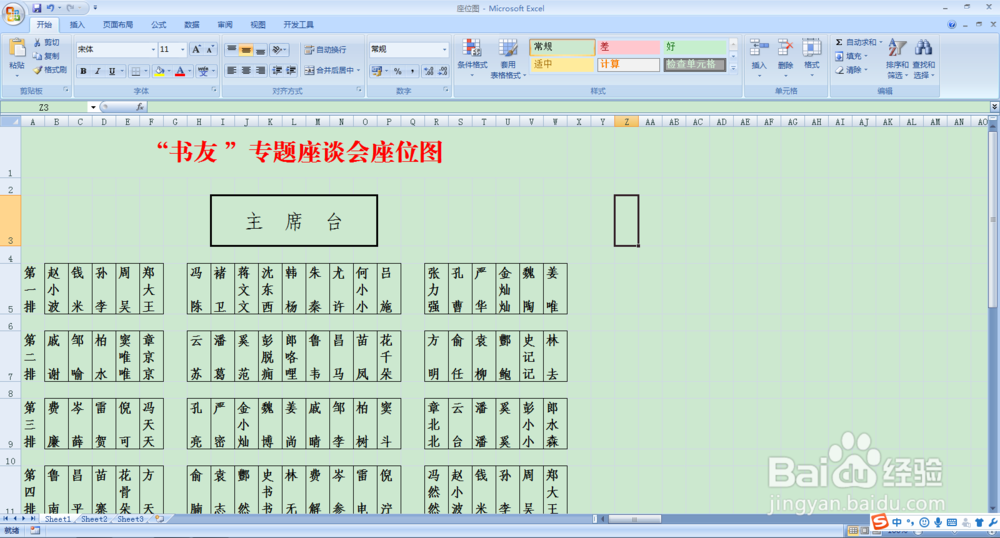
Task: Click the Save icon in quick access toolbar
Action: 36,8
